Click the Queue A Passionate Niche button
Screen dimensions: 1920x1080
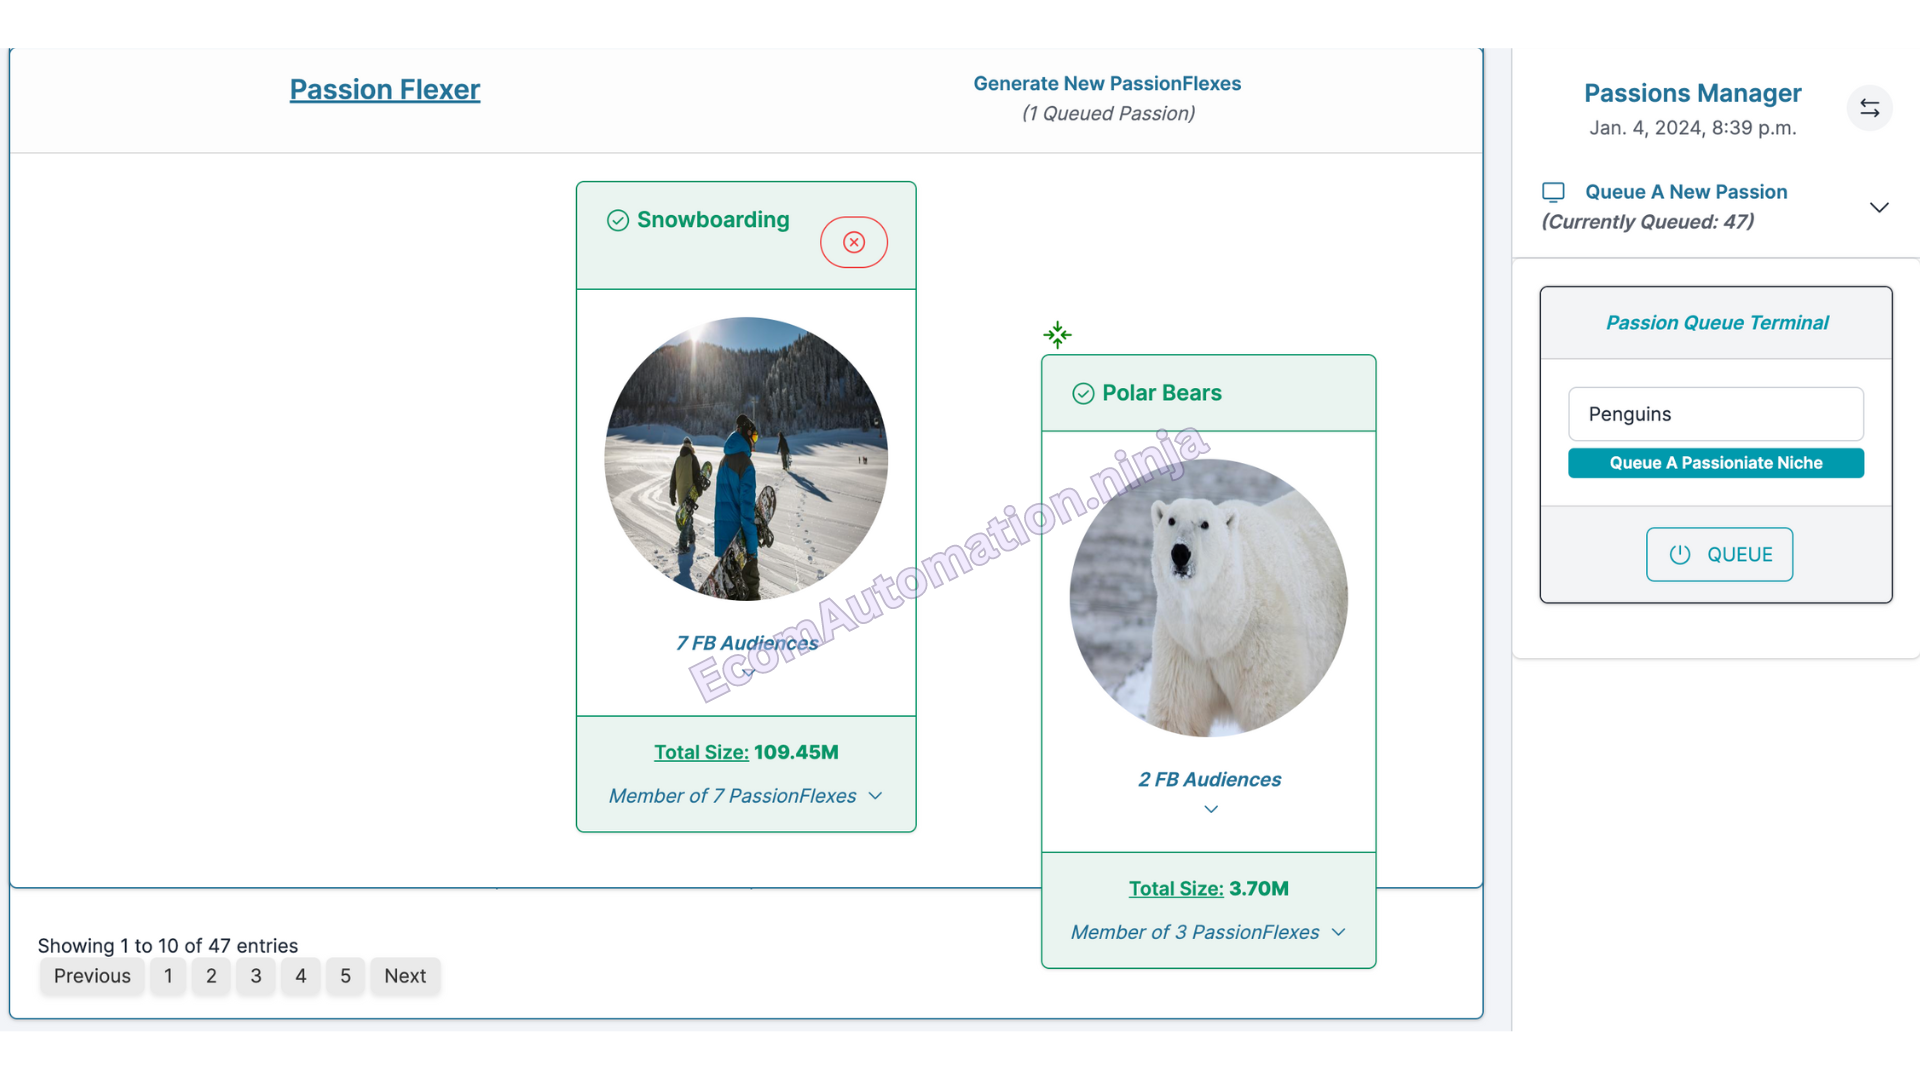point(1716,463)
